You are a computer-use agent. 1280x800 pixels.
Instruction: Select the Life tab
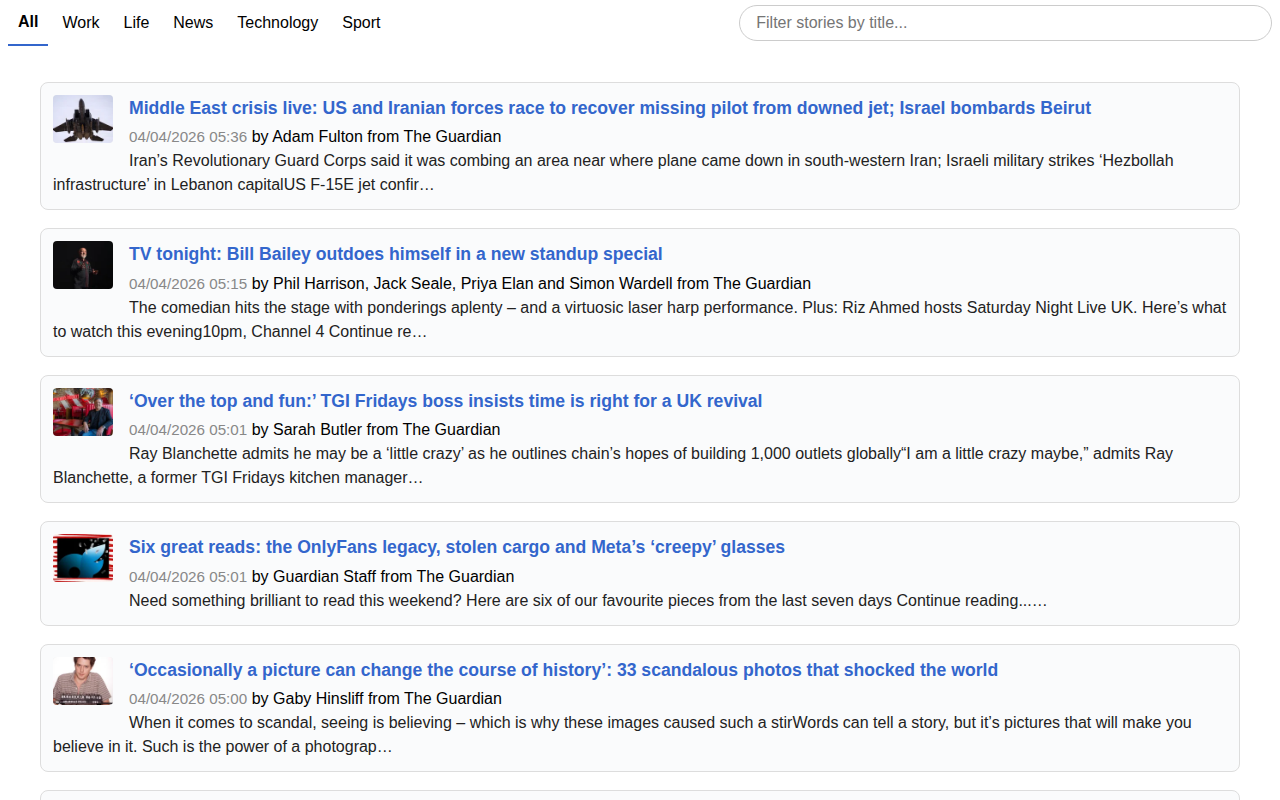point(136,22)
